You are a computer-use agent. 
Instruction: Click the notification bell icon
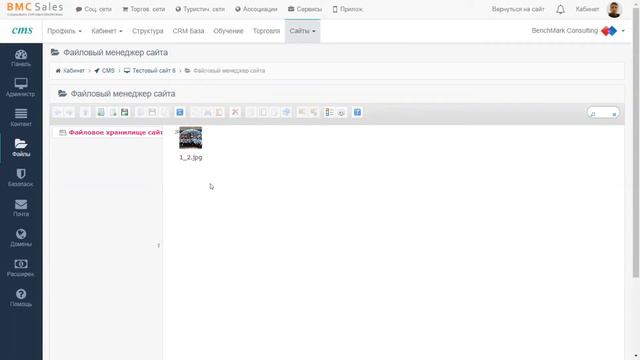[560, 9]
